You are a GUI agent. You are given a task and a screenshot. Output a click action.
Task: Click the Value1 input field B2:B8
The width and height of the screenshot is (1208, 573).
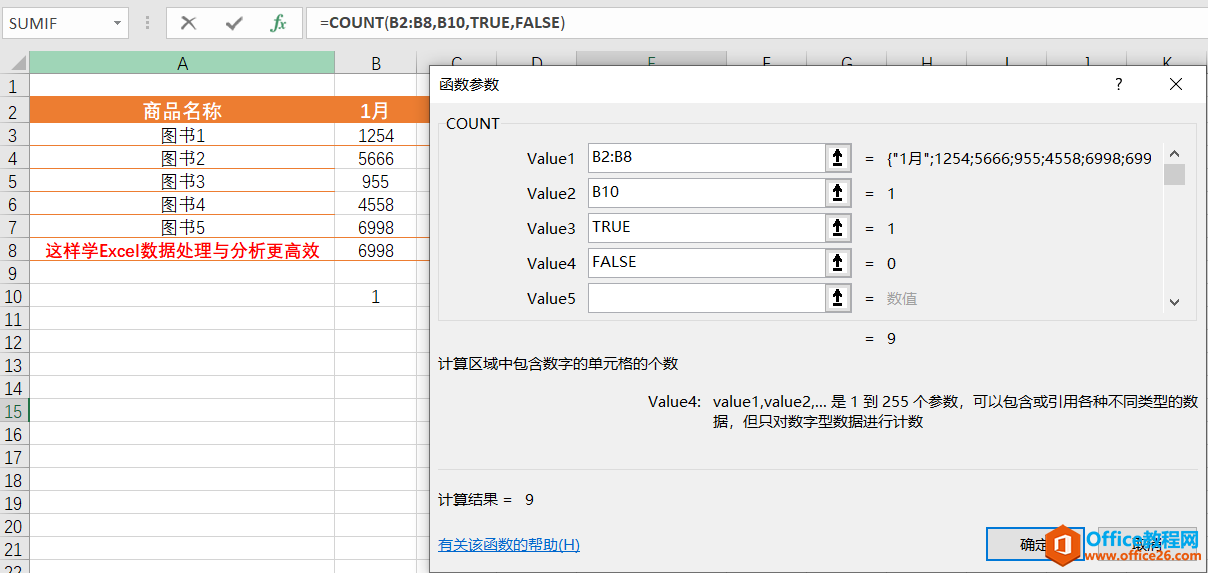click(x=704, y=158)
